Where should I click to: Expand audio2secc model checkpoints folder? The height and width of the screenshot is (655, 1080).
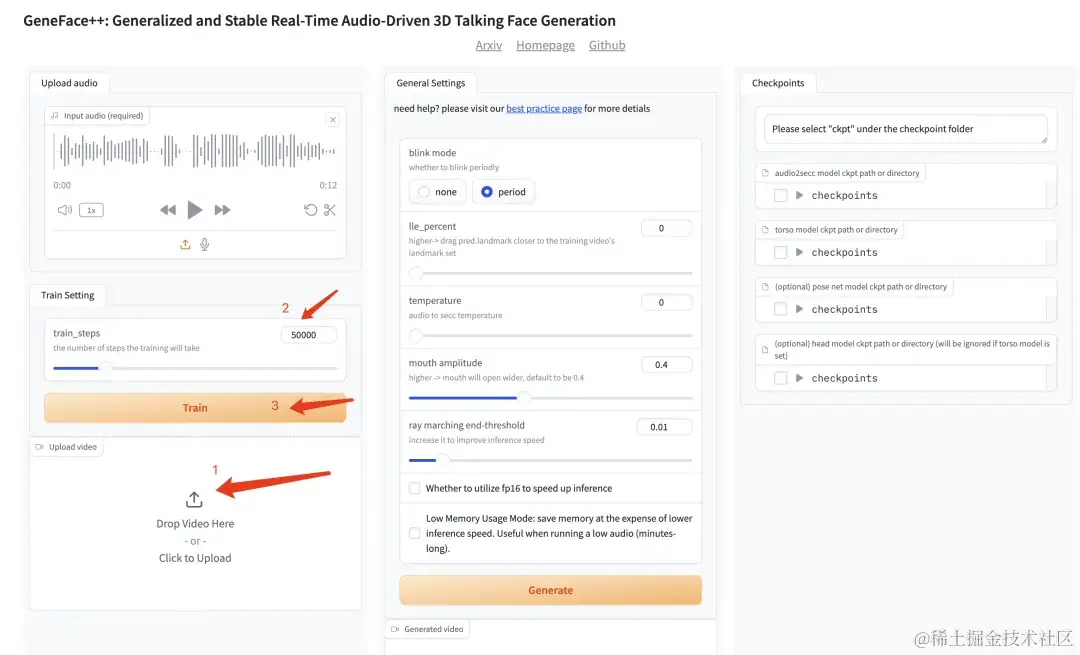click(x=799, y=196)
